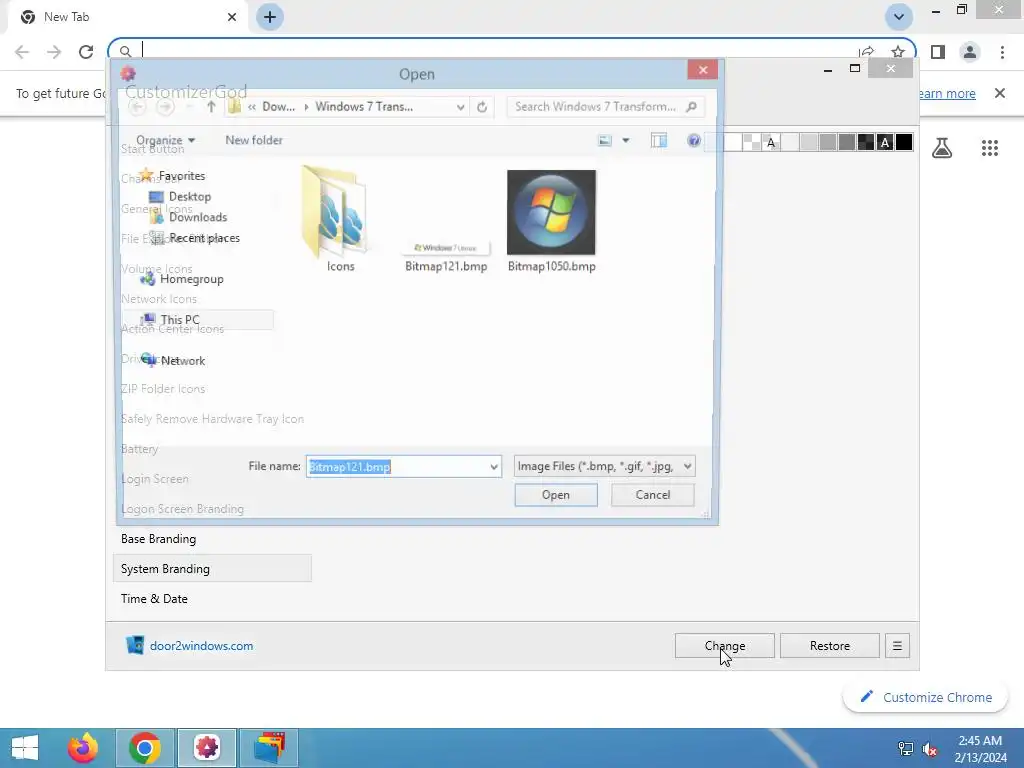Select System Branding in CustomizerGod list
The height and width of the screenshot is (768, 1024).
(x=212, y=569)
